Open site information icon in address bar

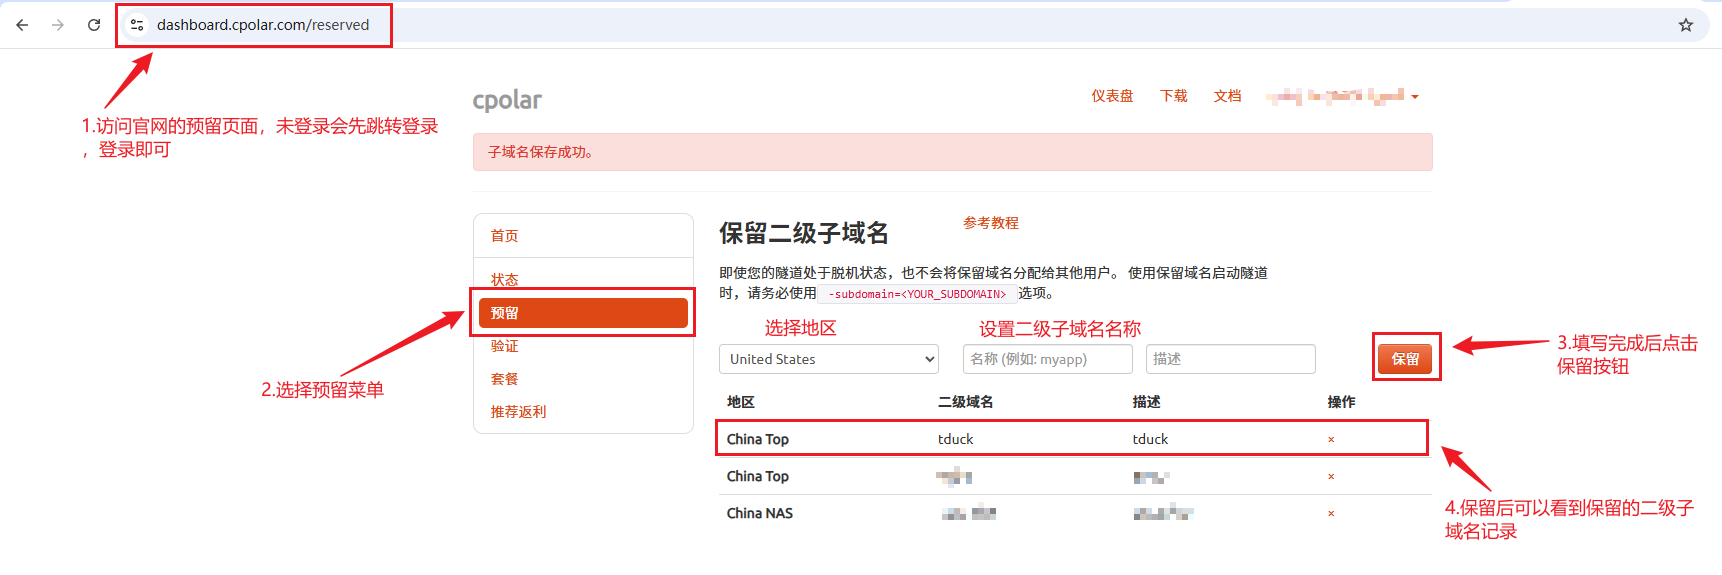(137, 25)
